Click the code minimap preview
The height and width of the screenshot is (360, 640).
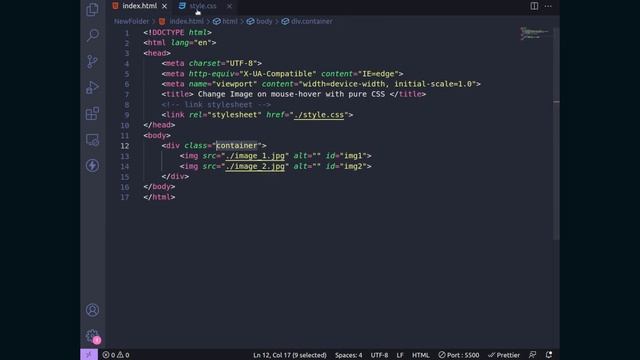coord(536,33)
